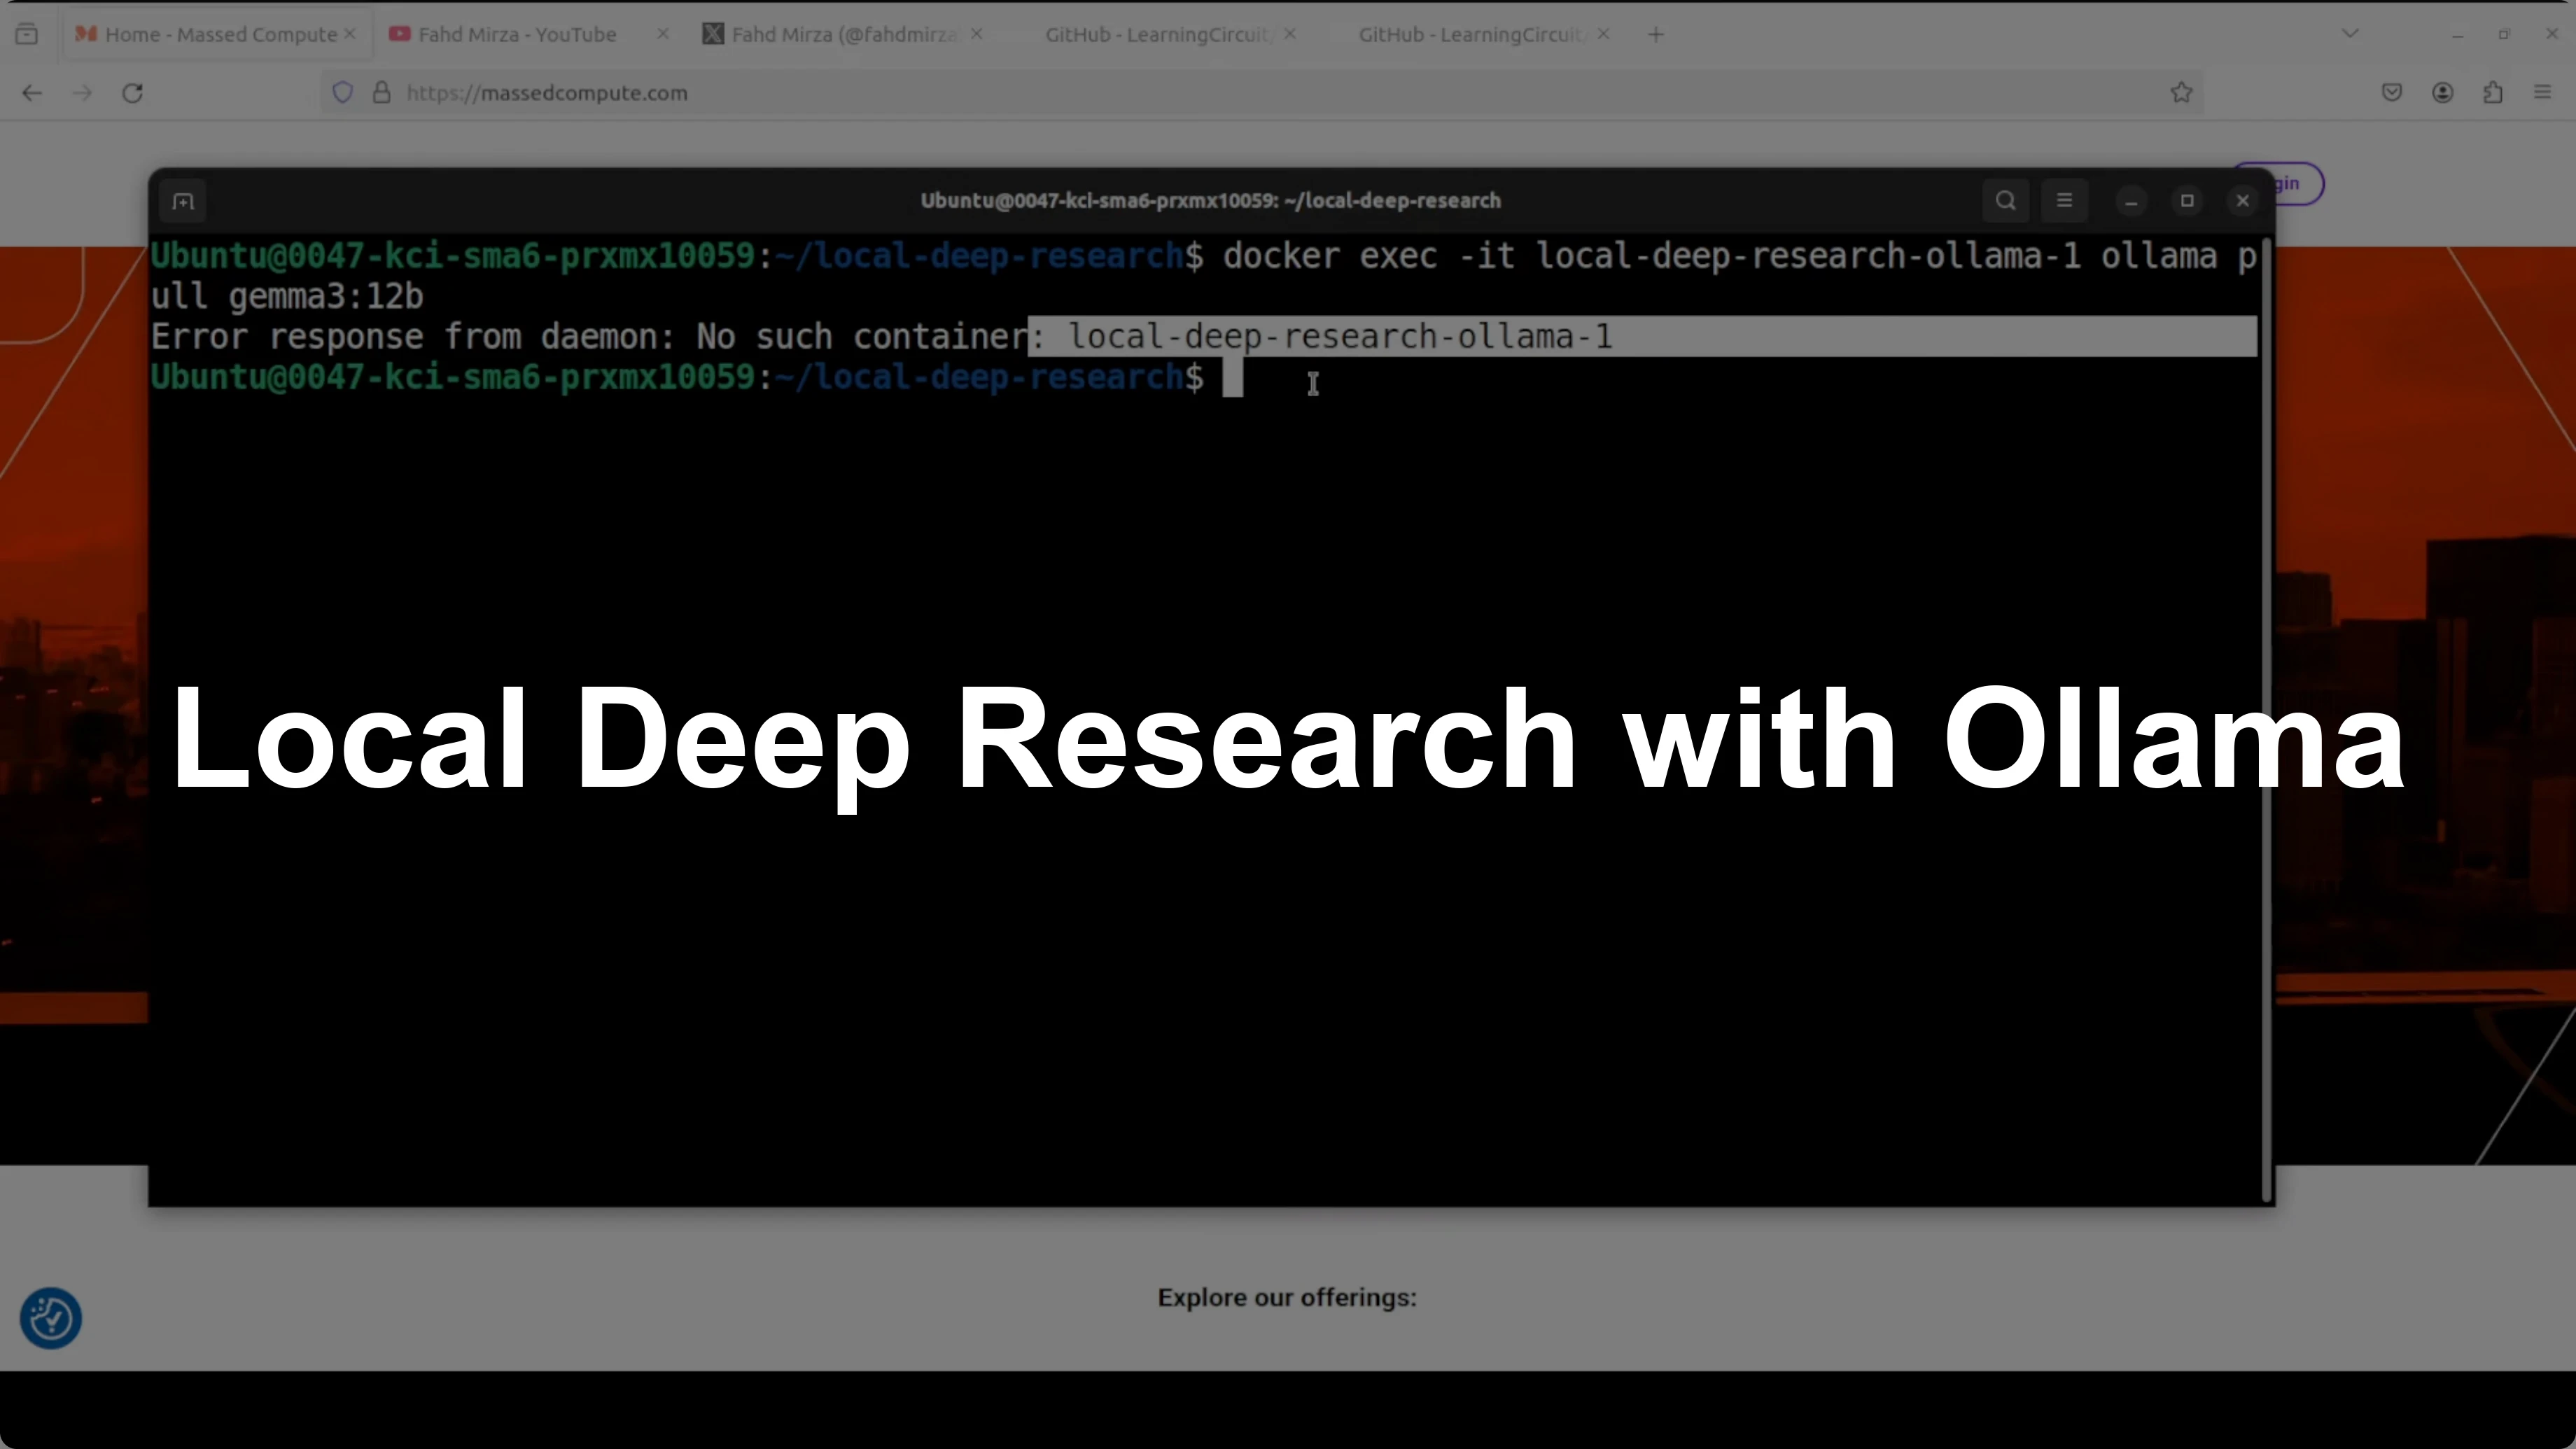Image resolution: width=2576 pixels, height=1449 pixels.
Task: Close the second GitHub LearningCircuit tab
Action: pyautogui.click(x=1604, y=34)
